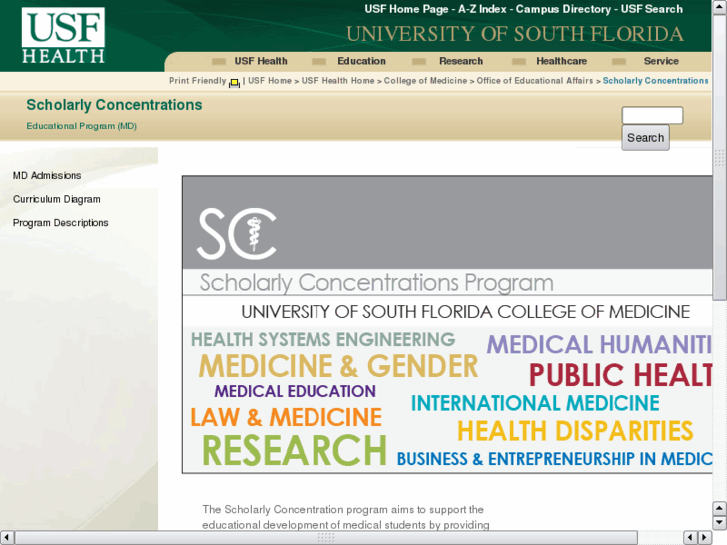Click the Print Friendly printer icon

234,83
